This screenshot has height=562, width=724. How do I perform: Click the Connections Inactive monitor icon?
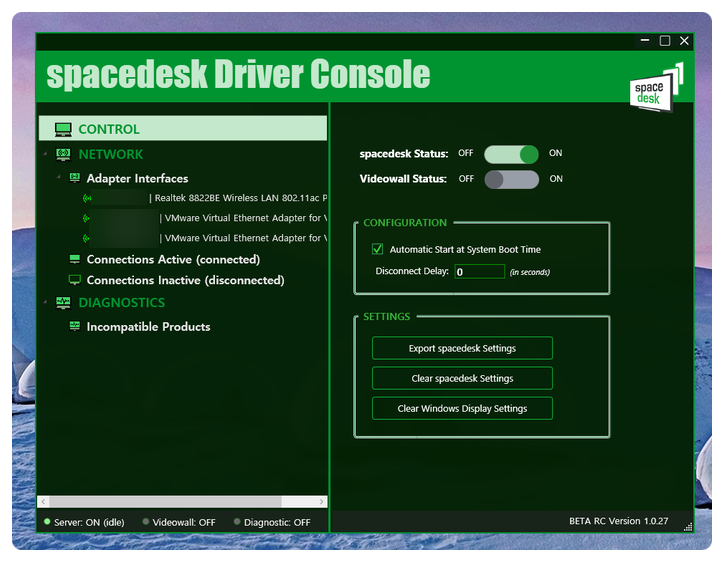coord(75,280)
